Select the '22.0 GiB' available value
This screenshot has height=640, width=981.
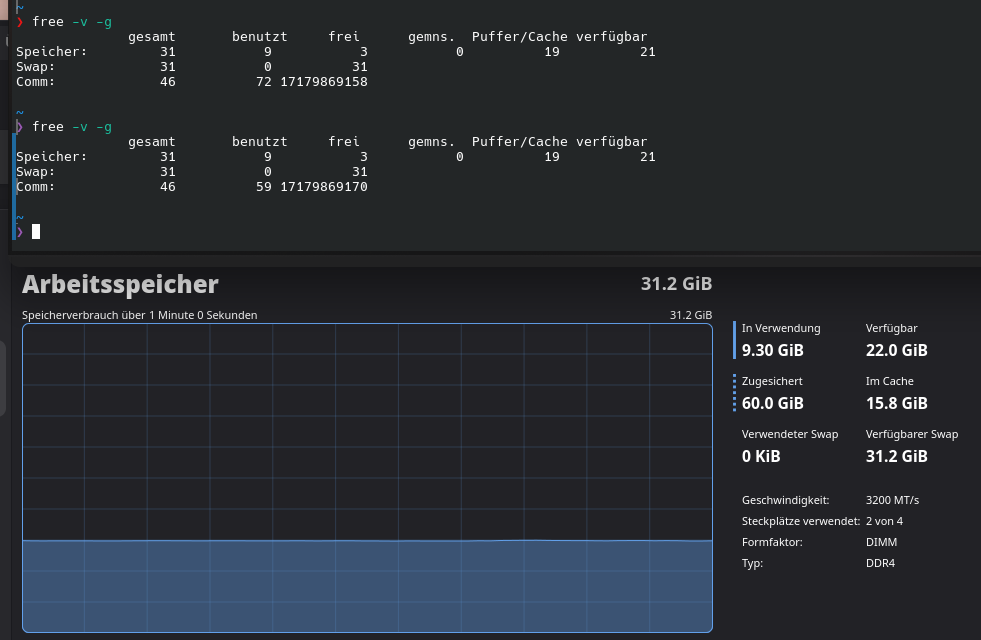coord(897,350)
